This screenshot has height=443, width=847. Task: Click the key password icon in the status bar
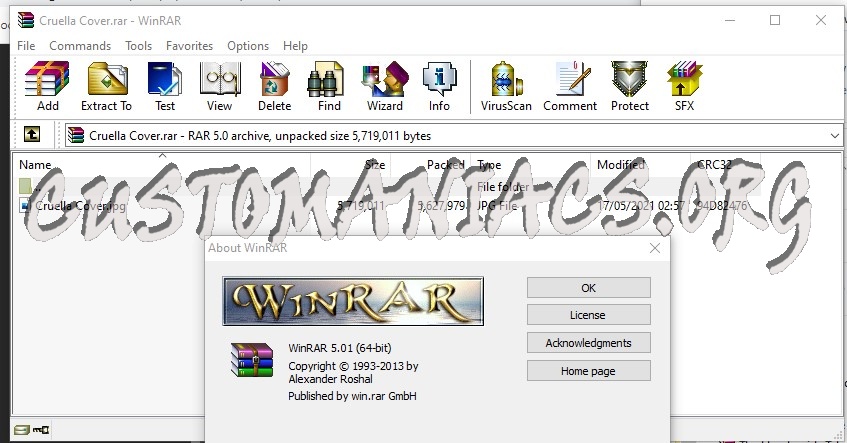click(x=41, y=430)
